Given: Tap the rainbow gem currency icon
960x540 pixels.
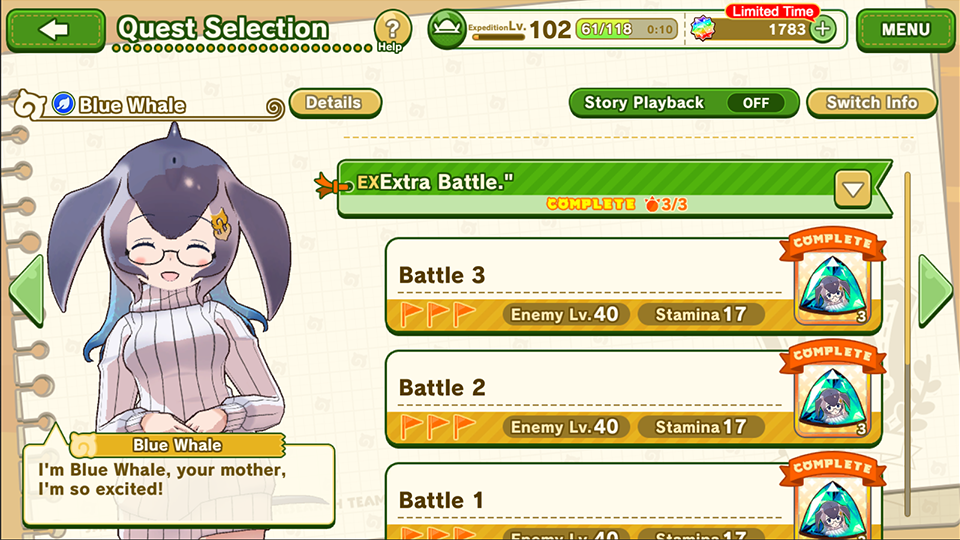Looking at the screenshot, I should click(x=703, y=29).
